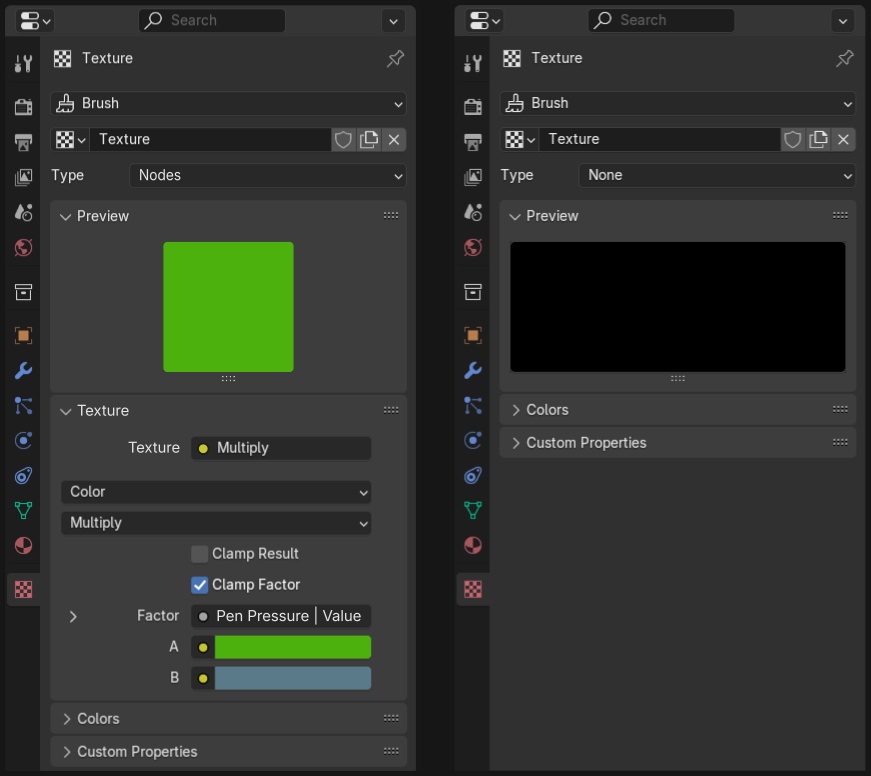The image size is (871, 776).
Task: Toggle fake user shield in right panel
Action: [793, 139]
